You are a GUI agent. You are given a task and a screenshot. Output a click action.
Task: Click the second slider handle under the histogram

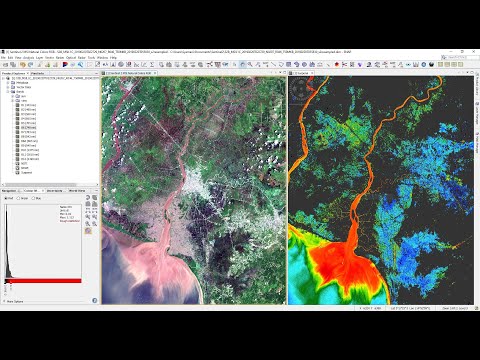(11, 282)
